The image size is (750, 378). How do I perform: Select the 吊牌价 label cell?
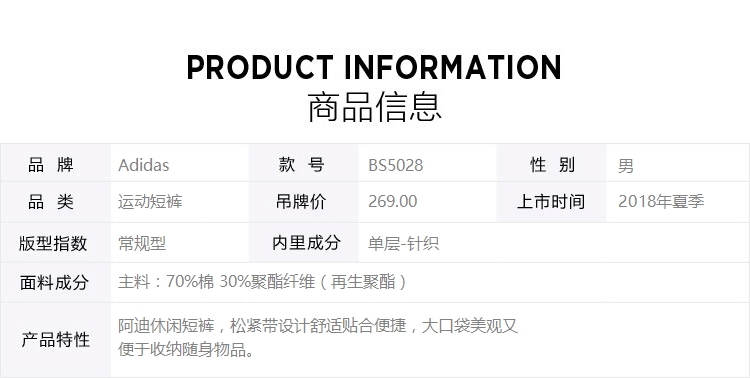click(x=304, y=202)
